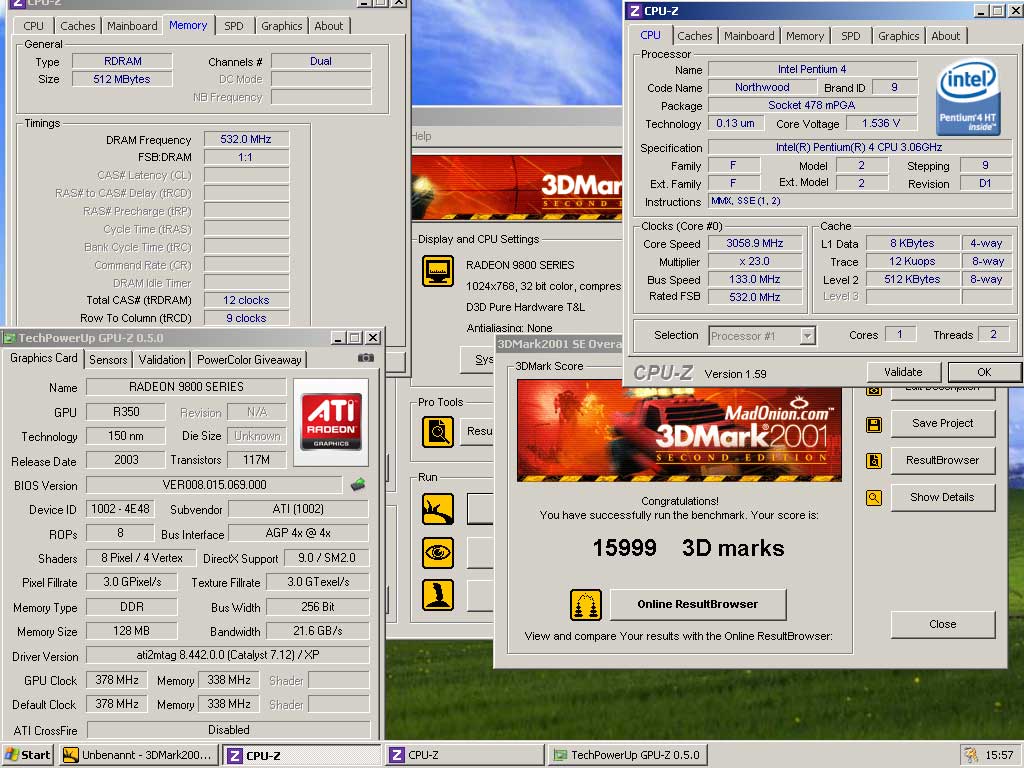Click the CPU-Z title bar Z icon

(x=635, y=10)
